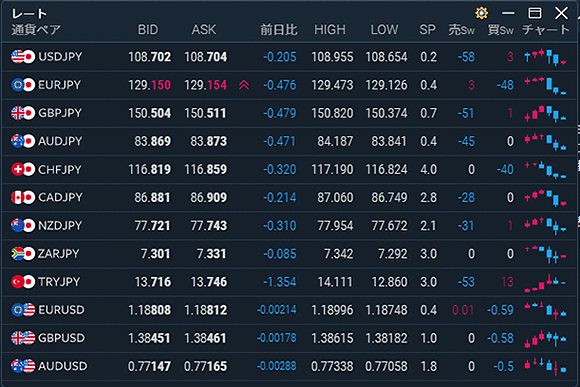The width and height of the screenshot is (580, 387).
Task: Open the AUDUSD mini chart
Action: [545, 367]
